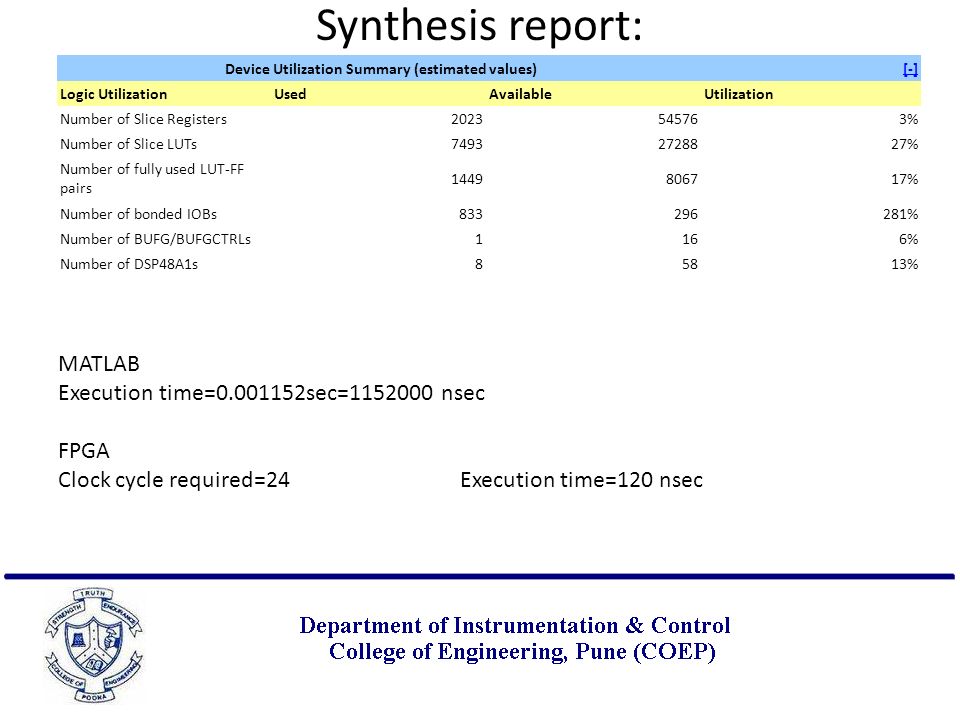The height and width of the screenshot is (720, 960).
Task: Select 'Execution time=0.001152sec=1152000 nsec' line
Action: (x=272, y=393)
